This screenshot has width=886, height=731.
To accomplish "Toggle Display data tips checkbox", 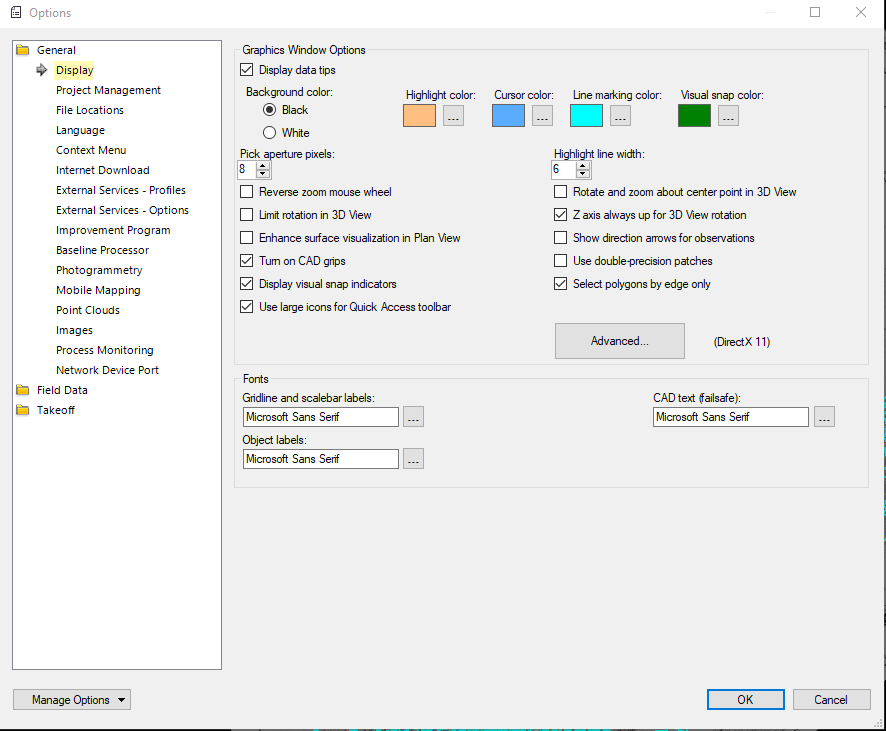I will 246,69.
